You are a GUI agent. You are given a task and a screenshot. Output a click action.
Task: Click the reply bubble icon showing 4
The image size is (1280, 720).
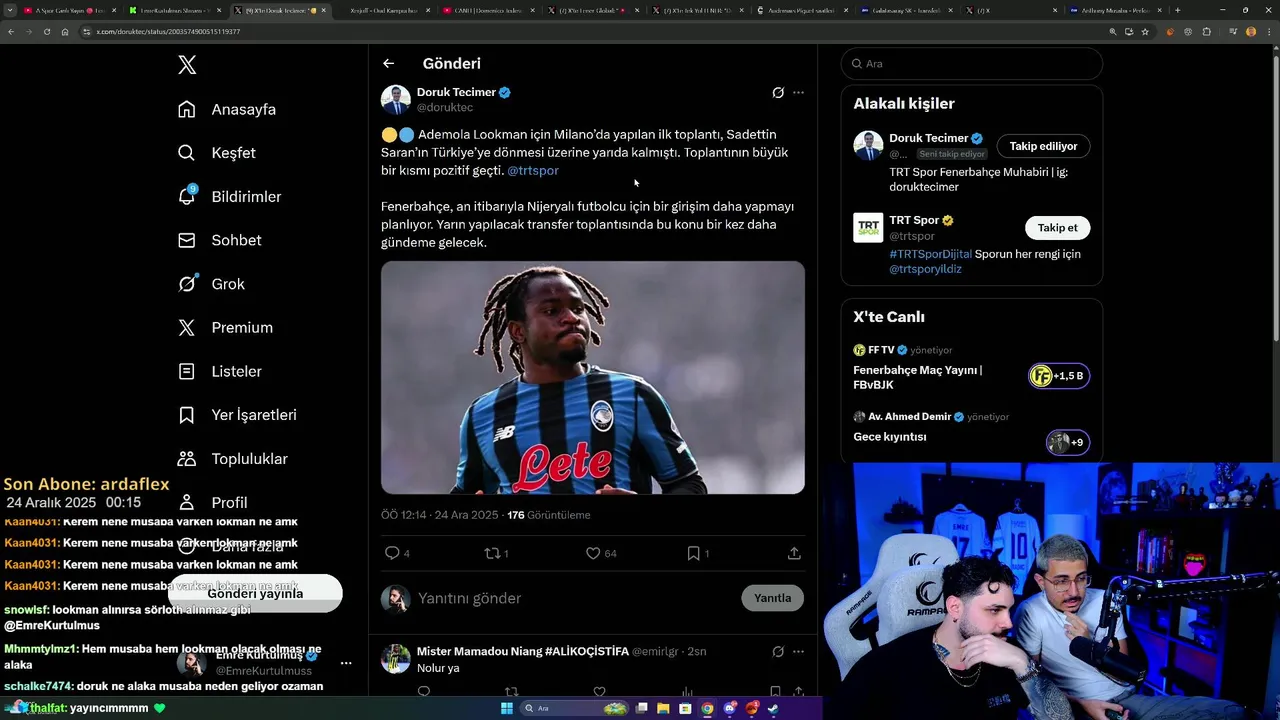coord(392,553)
